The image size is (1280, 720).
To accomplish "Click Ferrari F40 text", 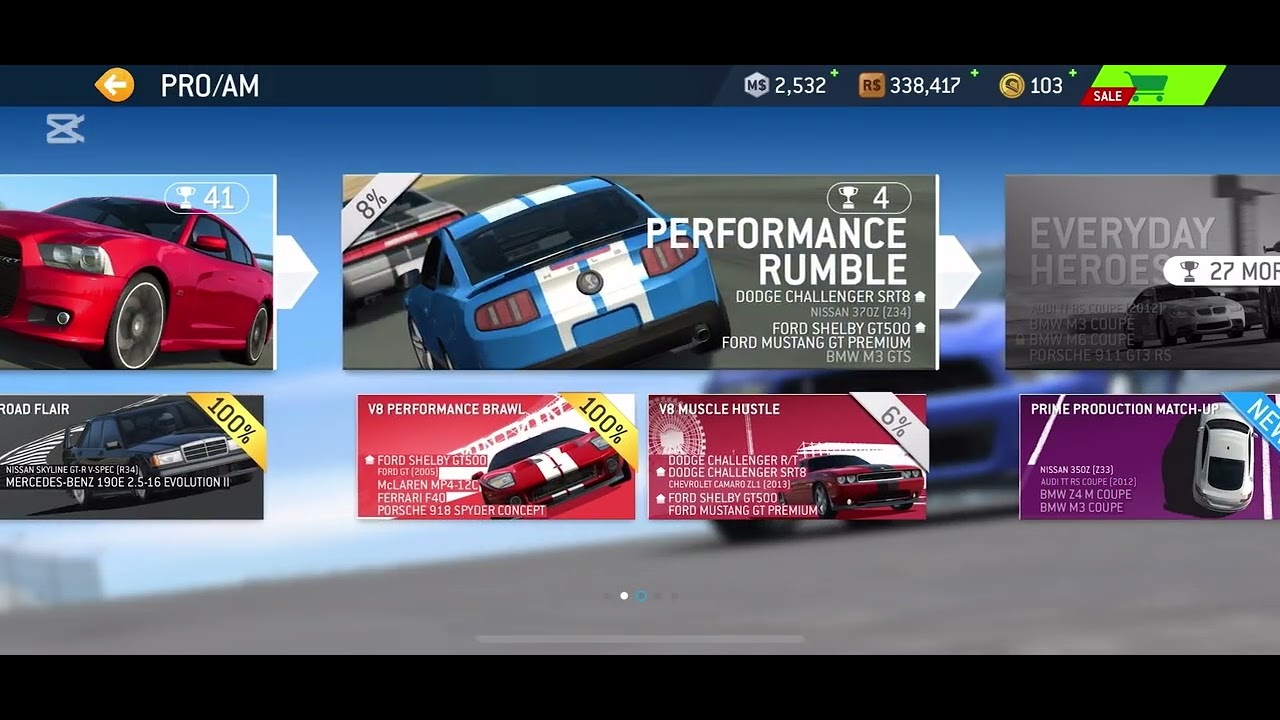I will 409,497.
